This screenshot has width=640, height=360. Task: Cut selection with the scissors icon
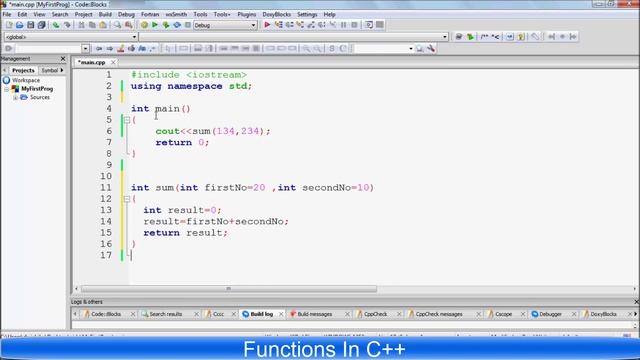pyautogui.click(x=81, y=25)
